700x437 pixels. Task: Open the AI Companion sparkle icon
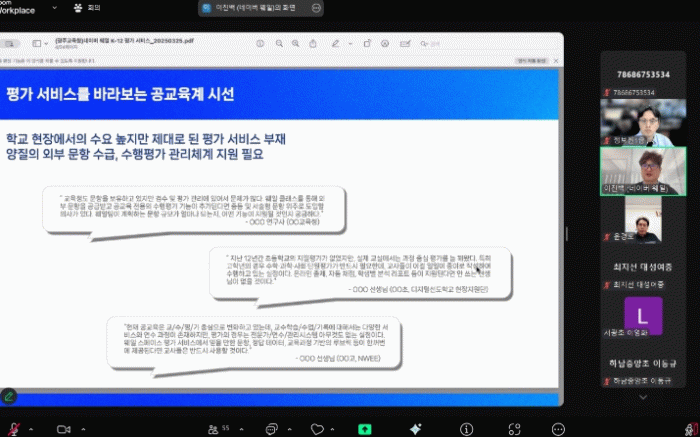coord(414,427)
